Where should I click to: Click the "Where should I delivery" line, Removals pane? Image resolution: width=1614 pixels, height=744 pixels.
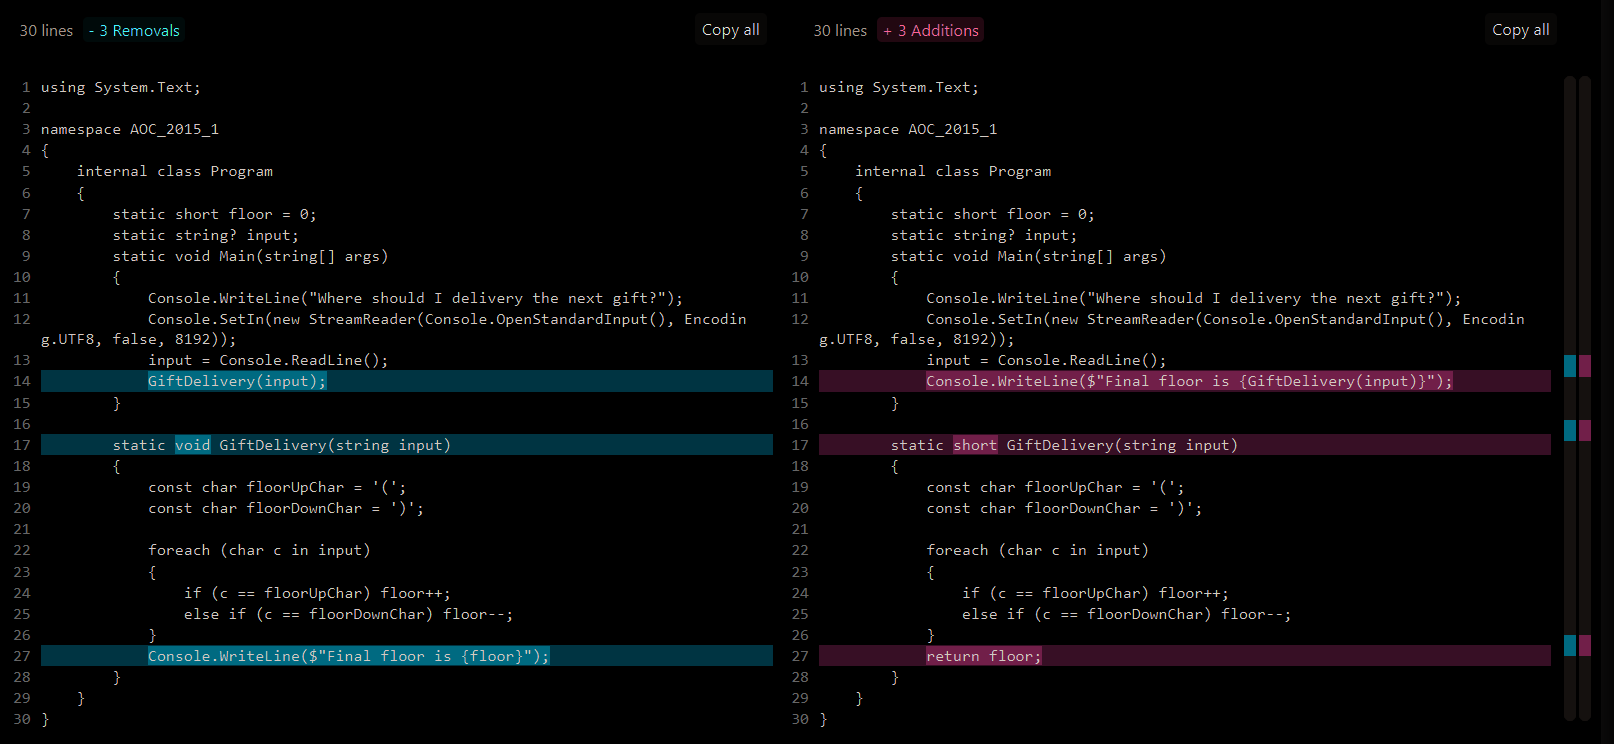415,298
